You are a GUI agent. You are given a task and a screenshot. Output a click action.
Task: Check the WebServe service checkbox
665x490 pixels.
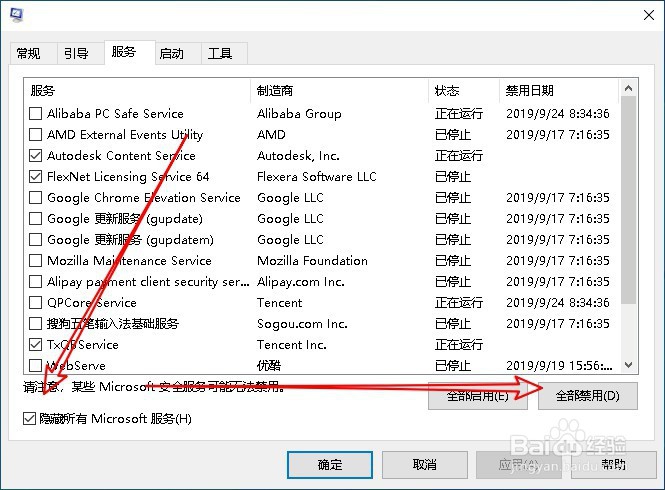(36, 365)
